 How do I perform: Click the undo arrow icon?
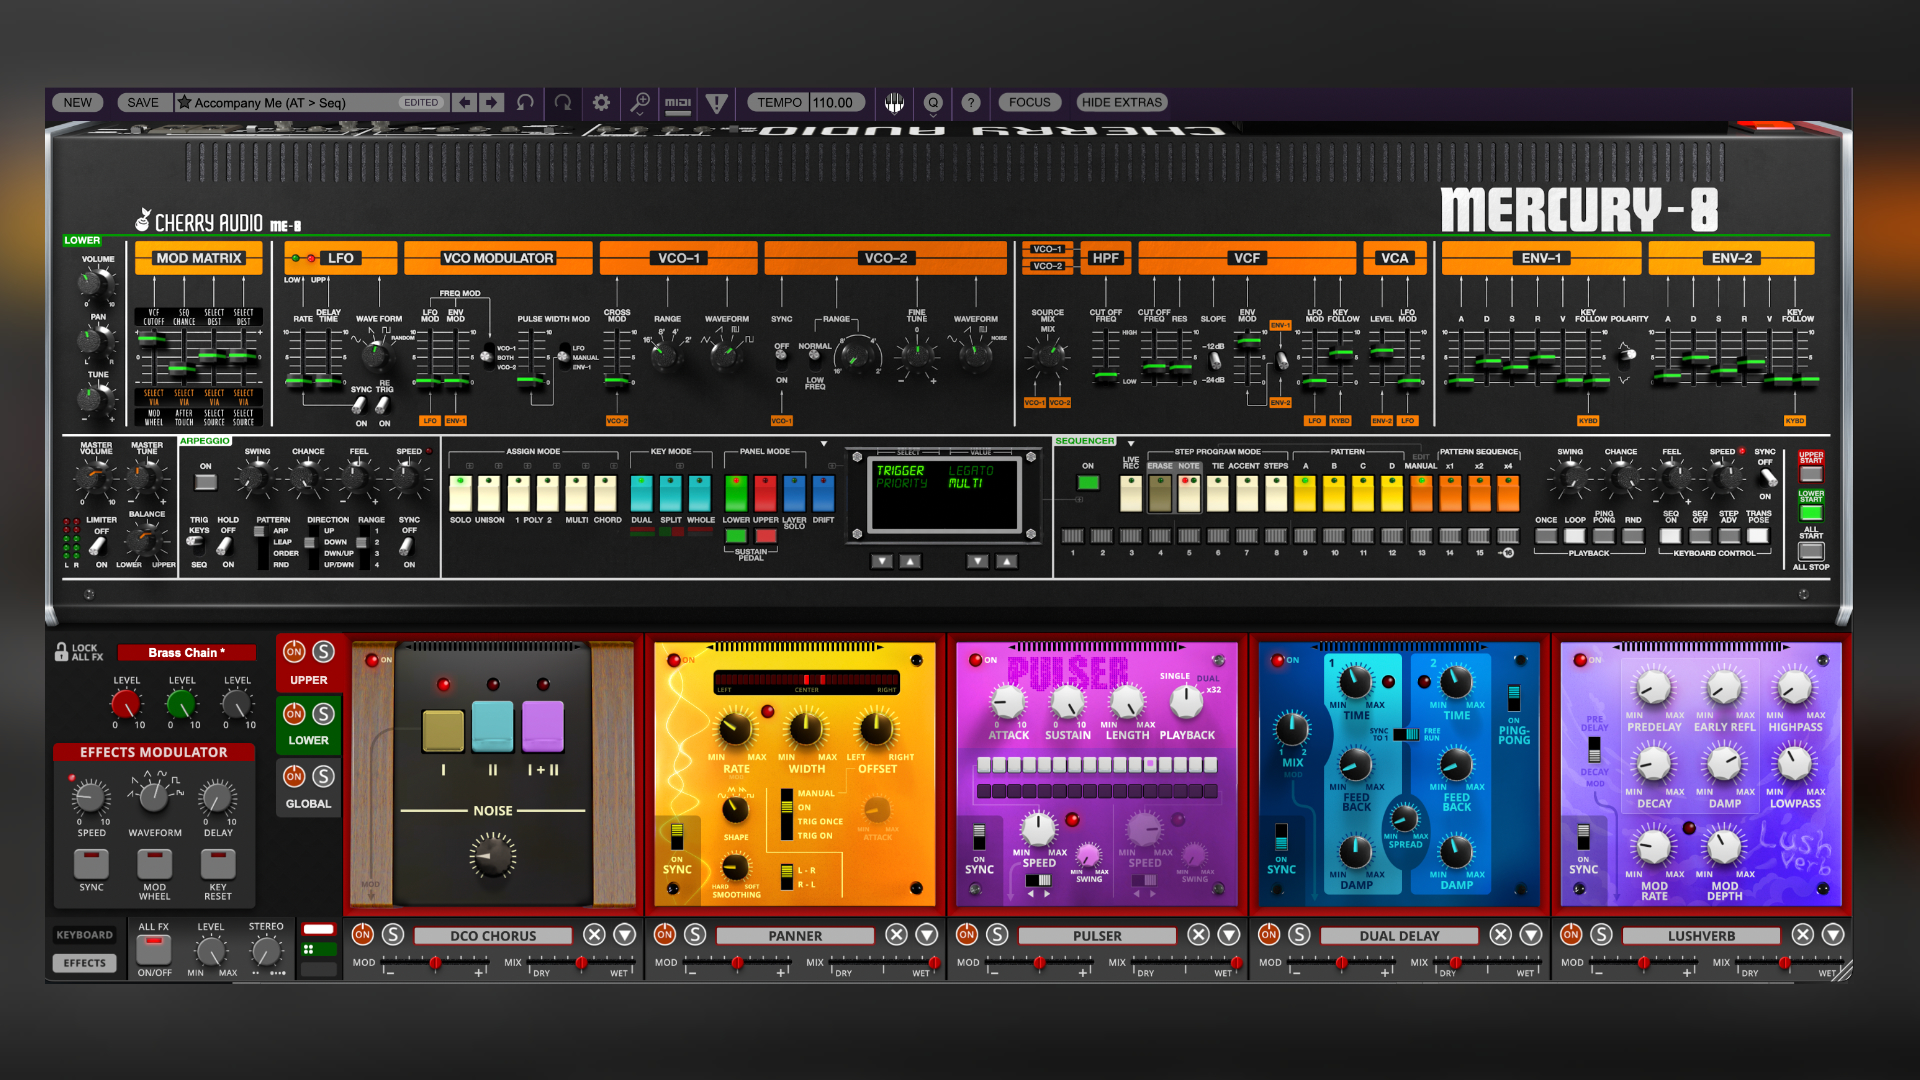coord(524,102)
